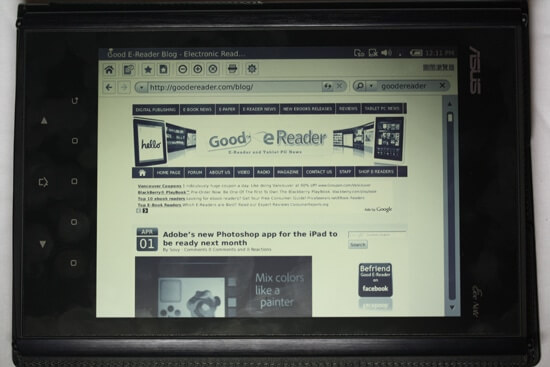
Task: Open browser settings gear icon
Action: pyautogui.click(x=252, y=69)
